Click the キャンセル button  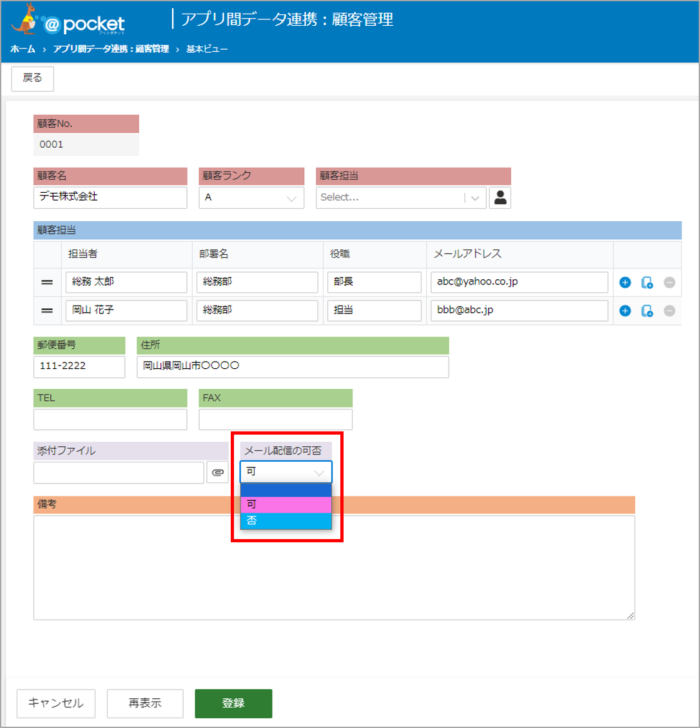click(x=56, y=703)
